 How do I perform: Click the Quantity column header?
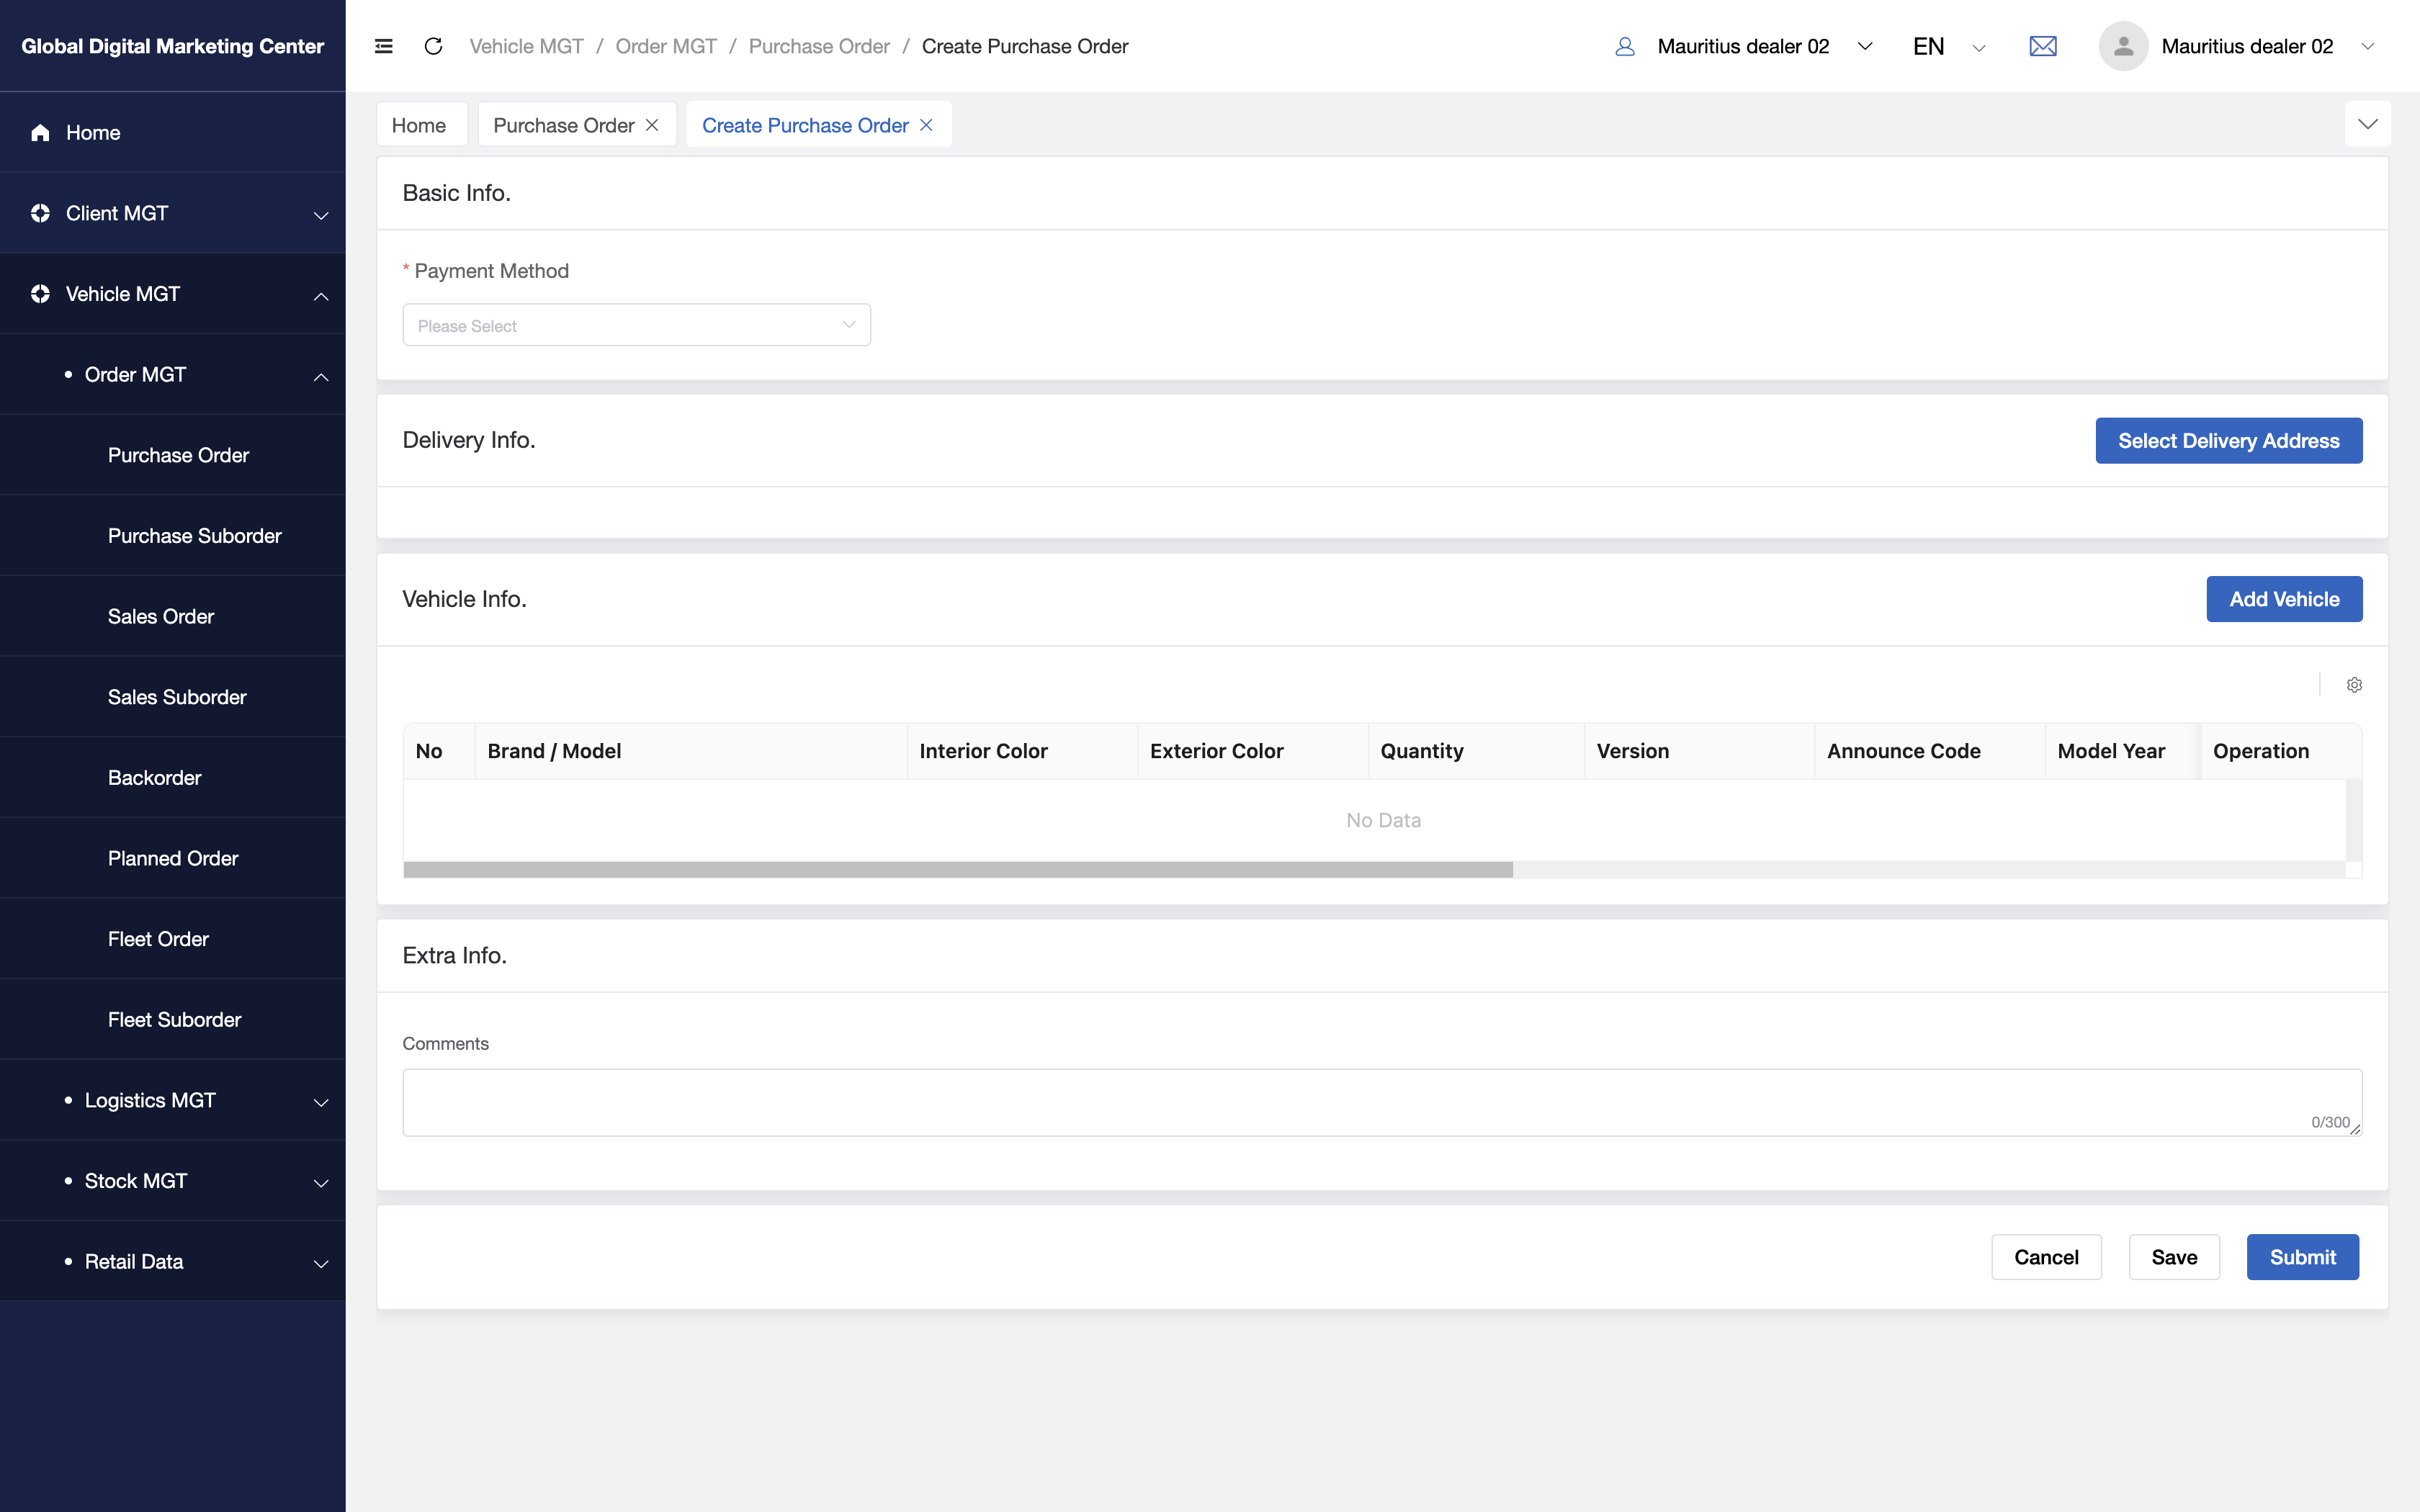pyautogui.click(x=1476, y=751)
